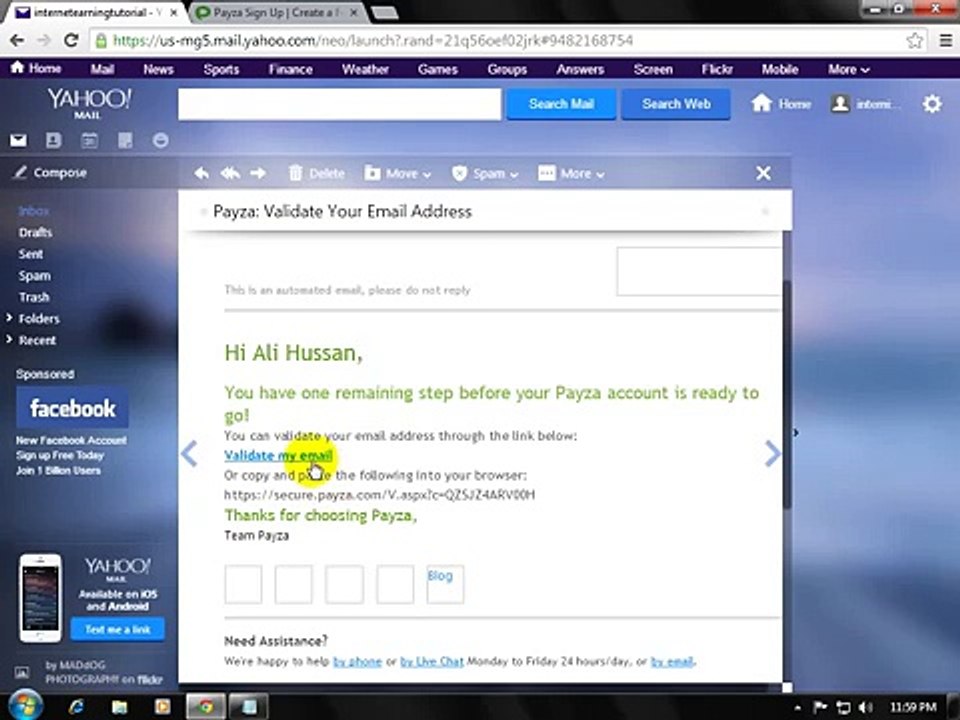Screen dimensions: 960x720
Task: Open the Trash folder
Action: pos(34,297)
